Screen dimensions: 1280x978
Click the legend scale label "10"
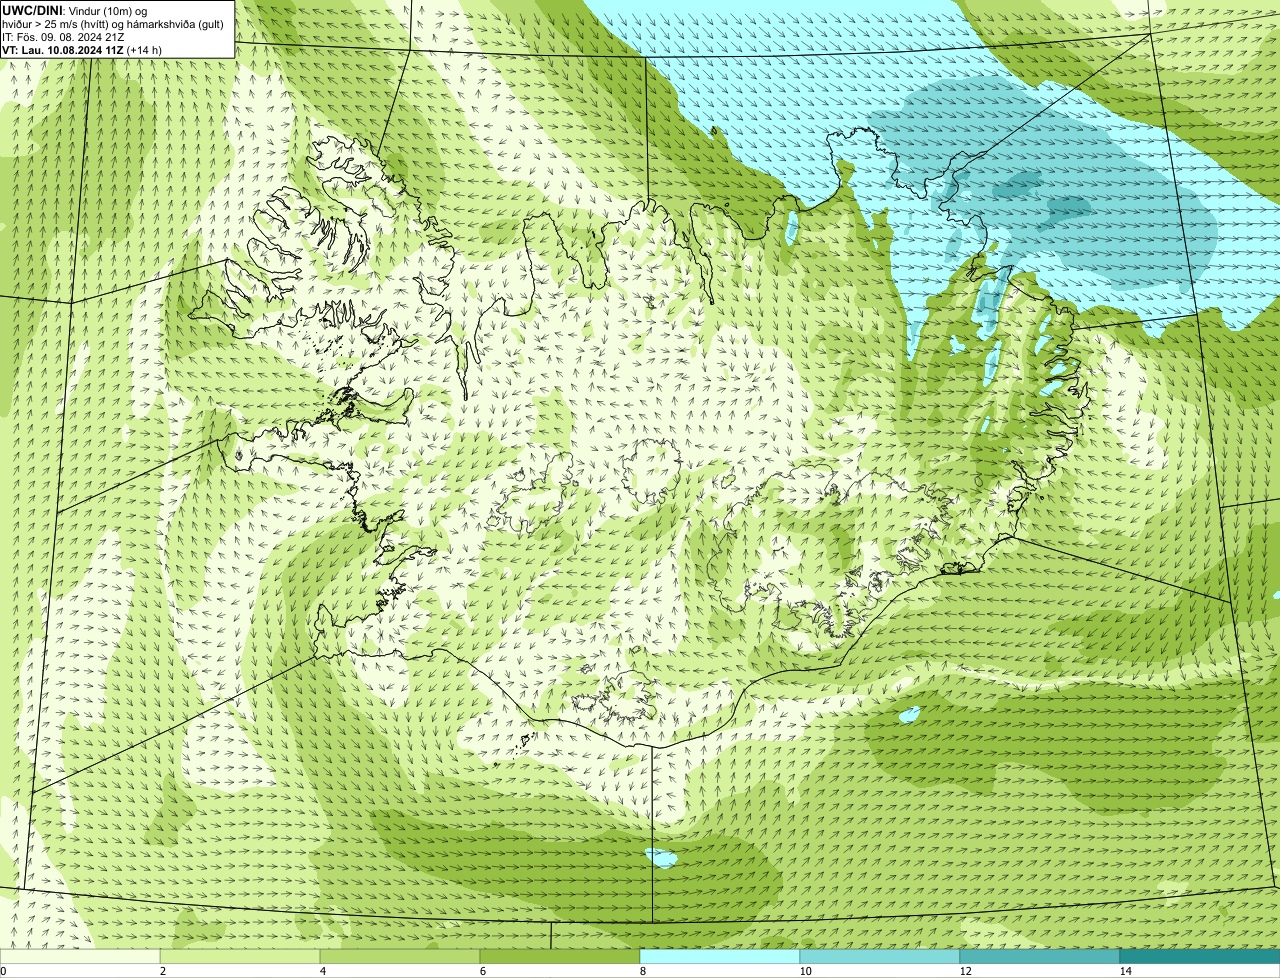805,971
